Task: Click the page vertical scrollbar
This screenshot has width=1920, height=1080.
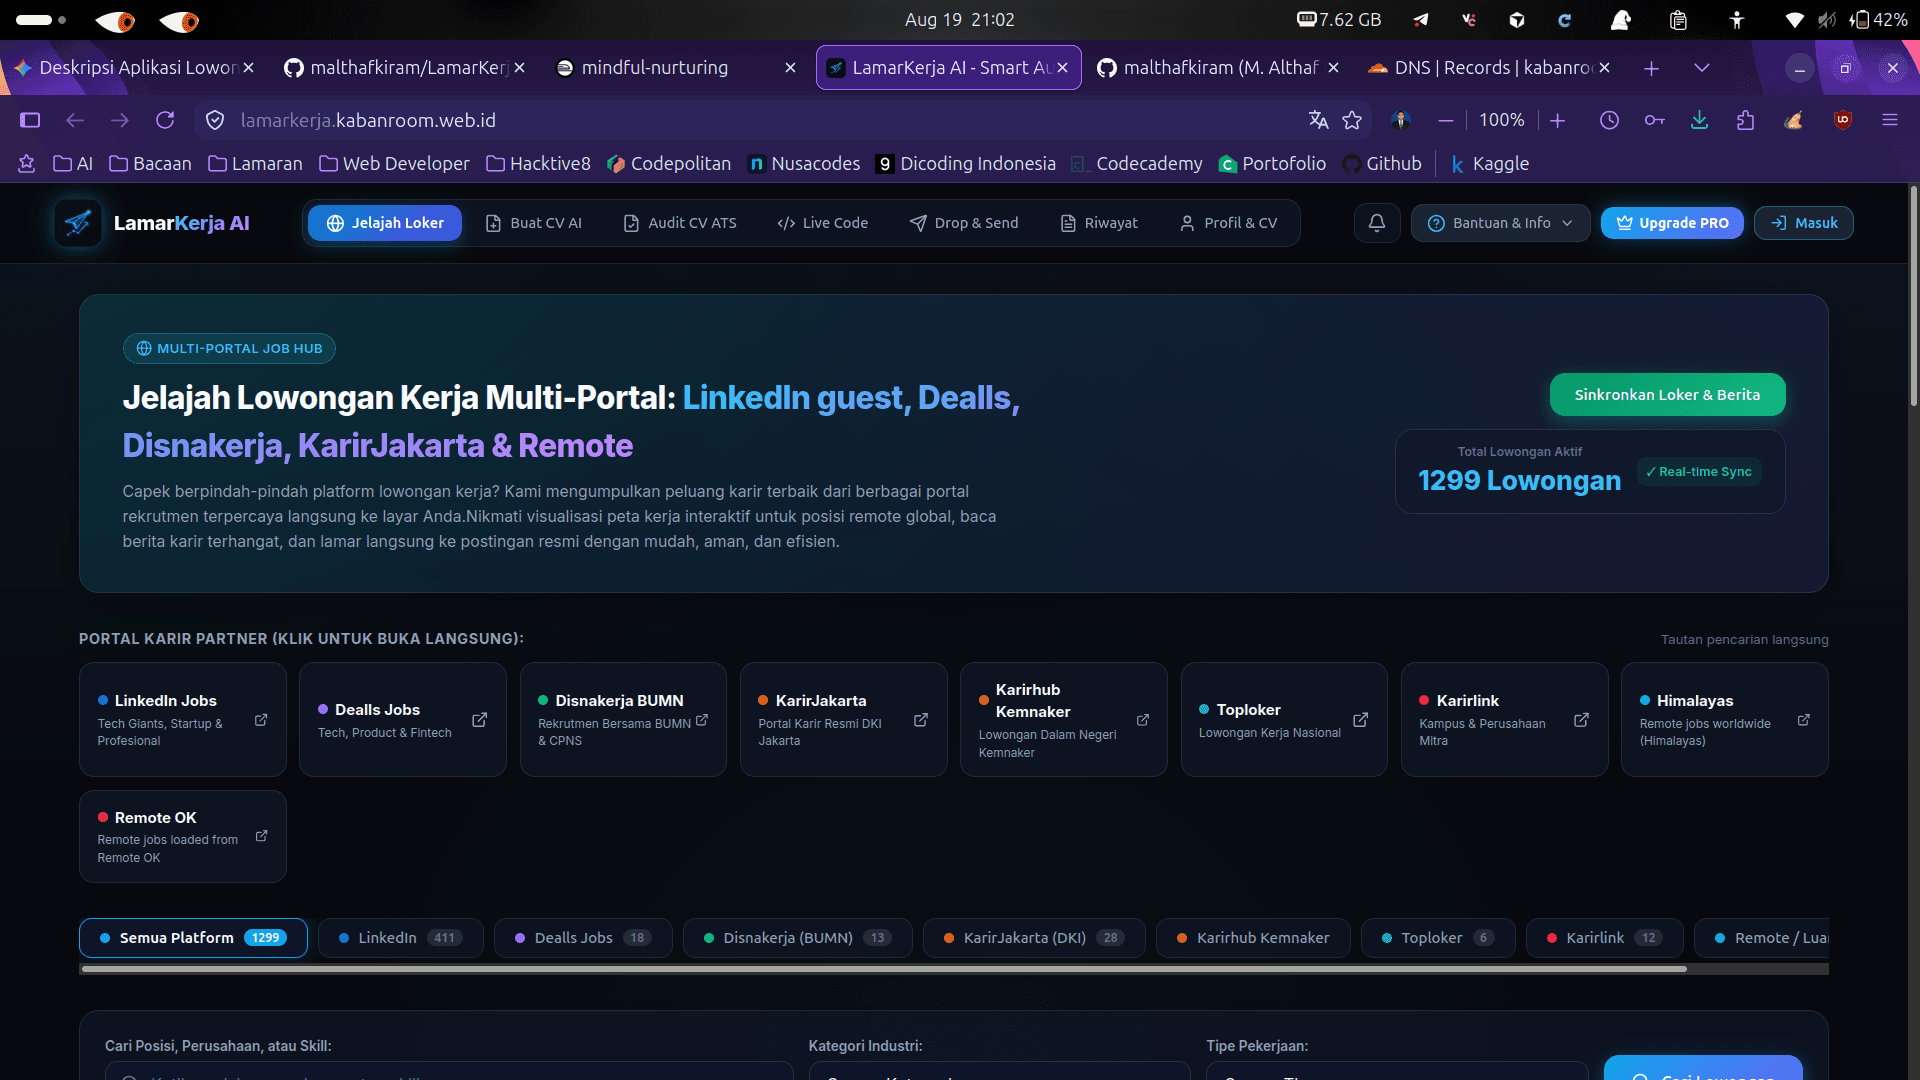Action: [1913, 297]
